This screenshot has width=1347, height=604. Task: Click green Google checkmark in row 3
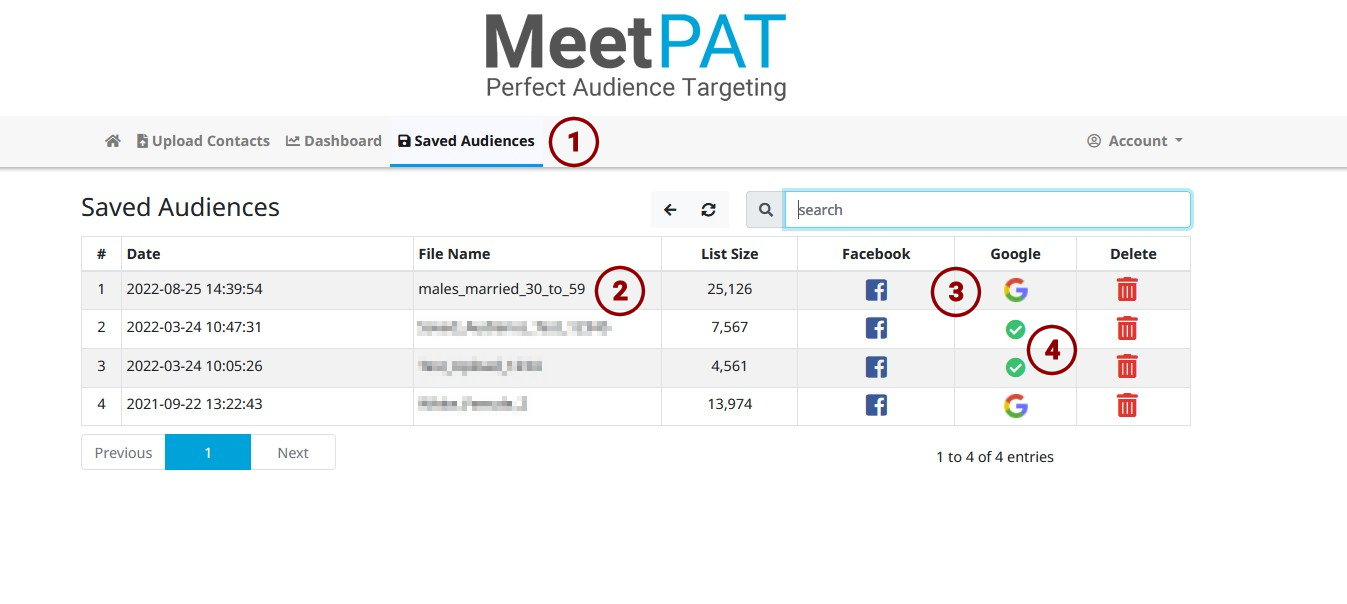(1015, 368)
